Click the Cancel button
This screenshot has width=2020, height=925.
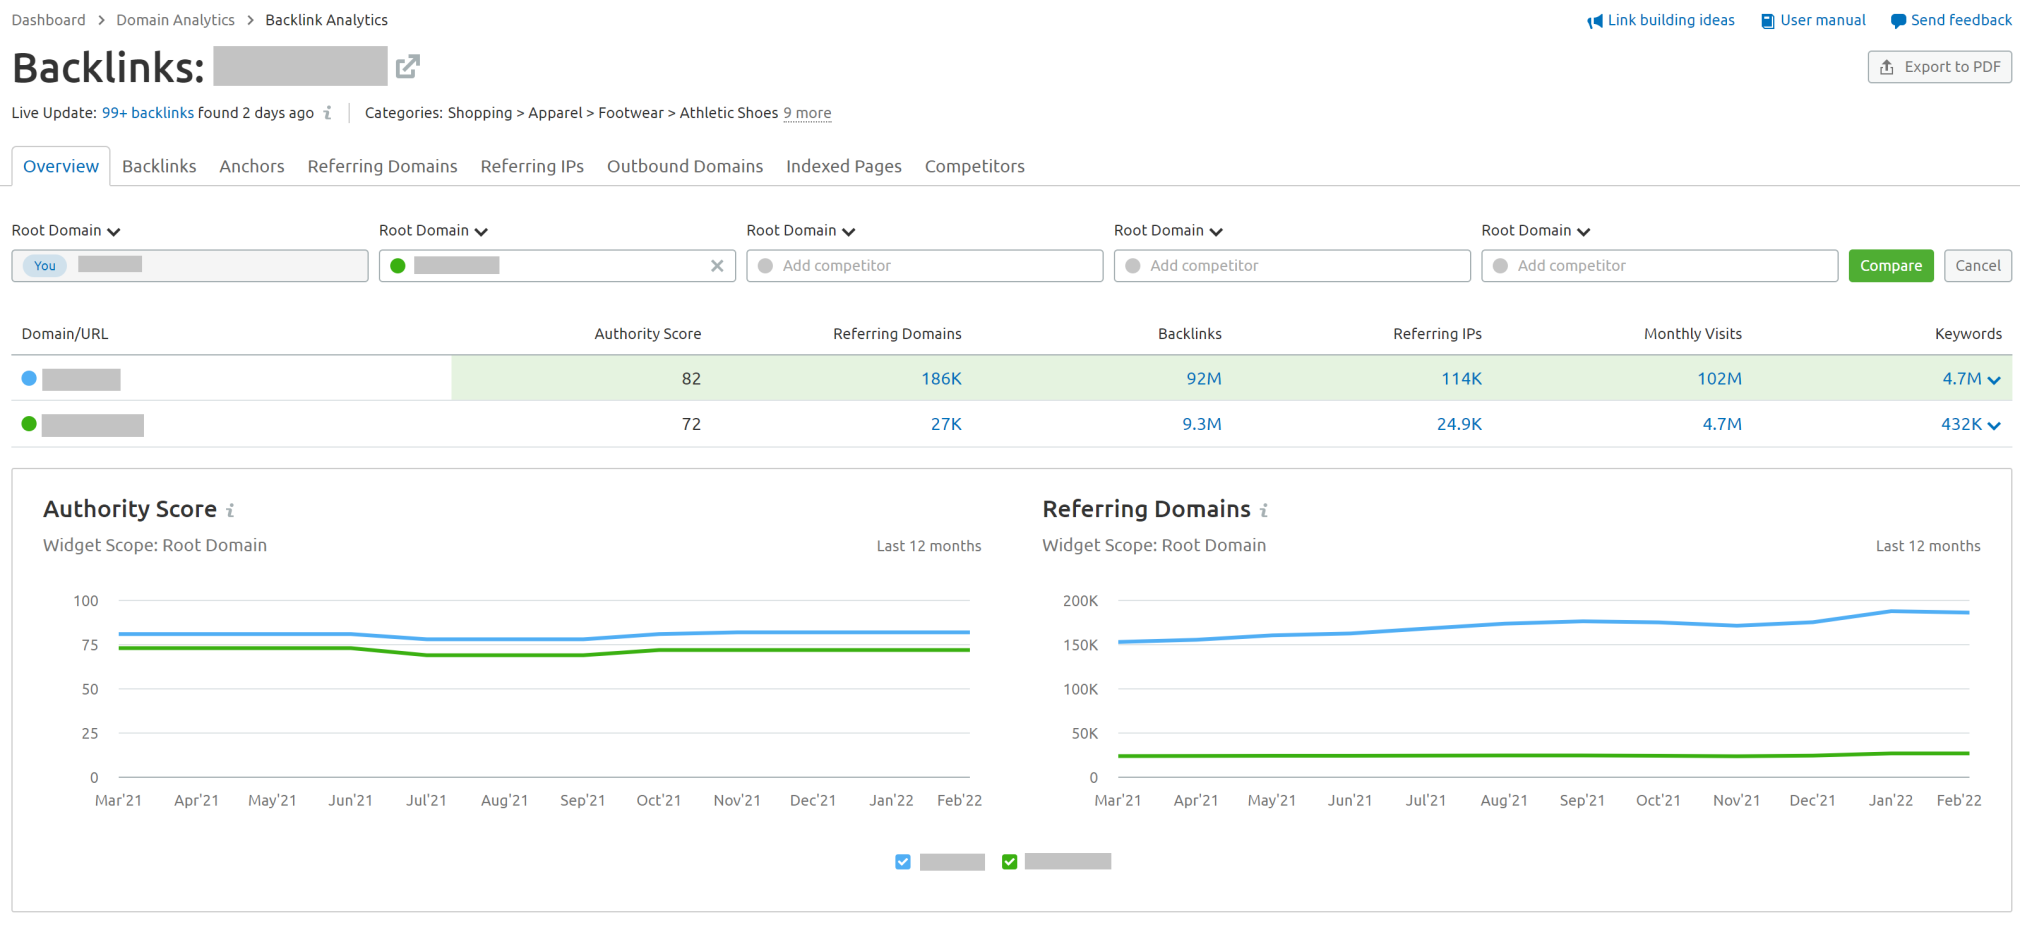tap(1978, 266)
